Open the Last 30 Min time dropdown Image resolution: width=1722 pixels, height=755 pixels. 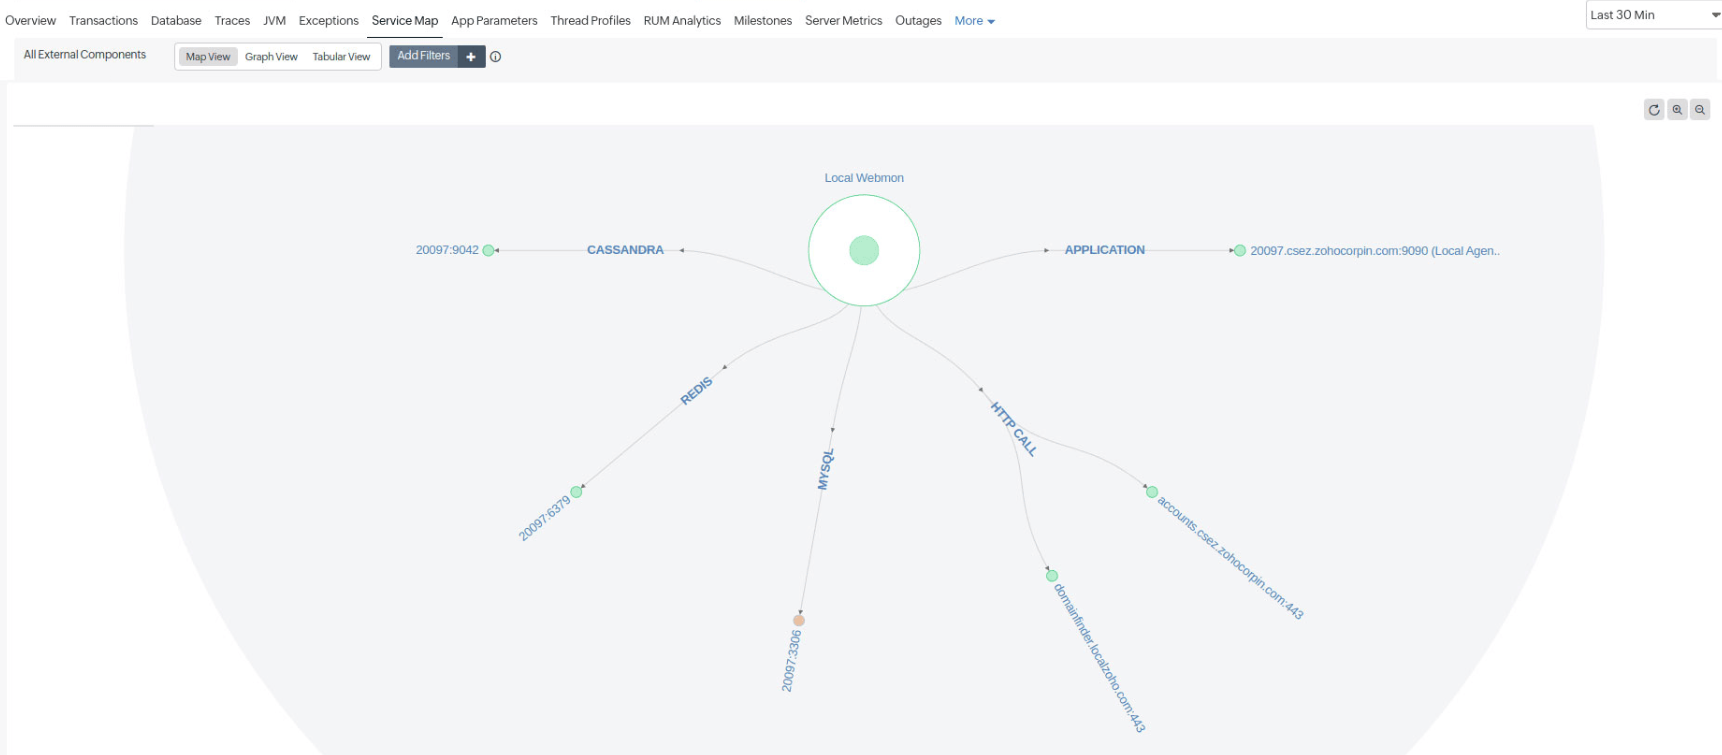point(1653,15)
